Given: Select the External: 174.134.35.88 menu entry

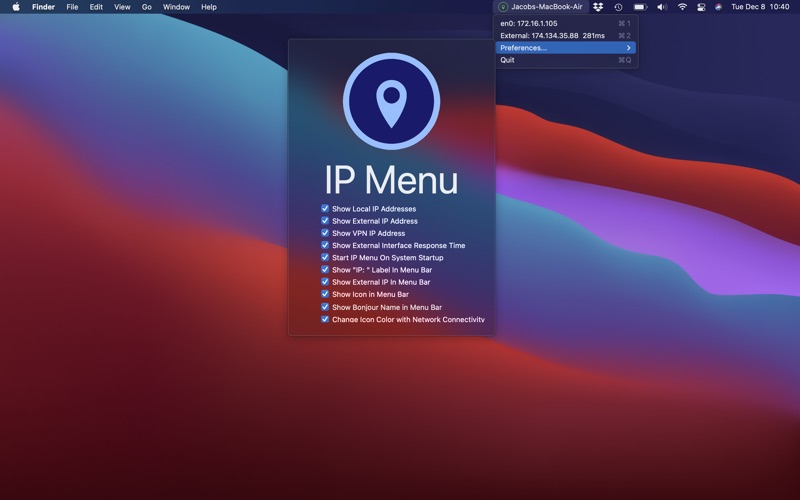Looking at the screenshot, I should point(566,36).
